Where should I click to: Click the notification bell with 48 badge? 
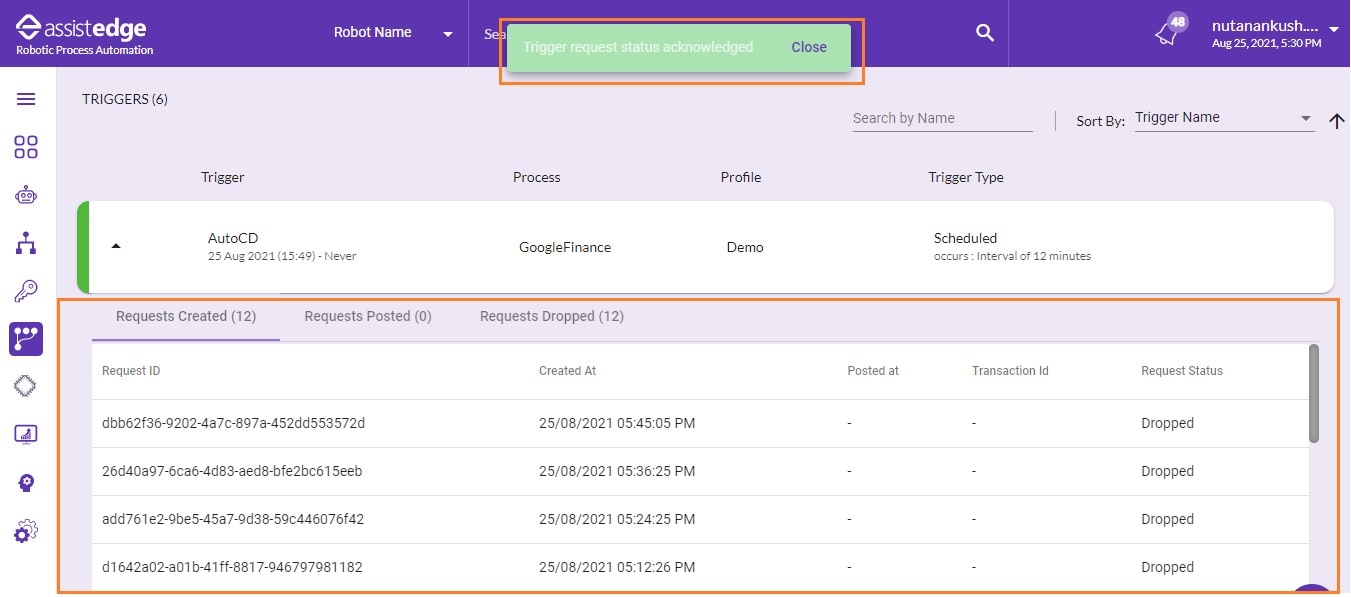point(1168,32)
